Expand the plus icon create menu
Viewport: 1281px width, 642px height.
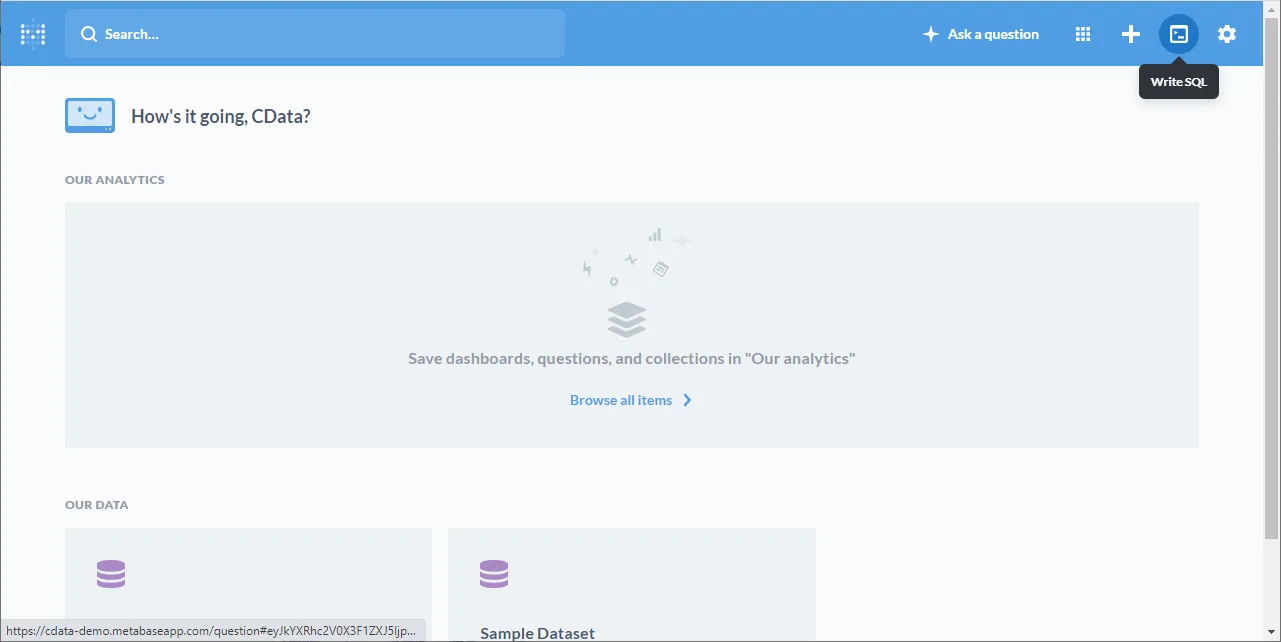(x=1130, y=34)
